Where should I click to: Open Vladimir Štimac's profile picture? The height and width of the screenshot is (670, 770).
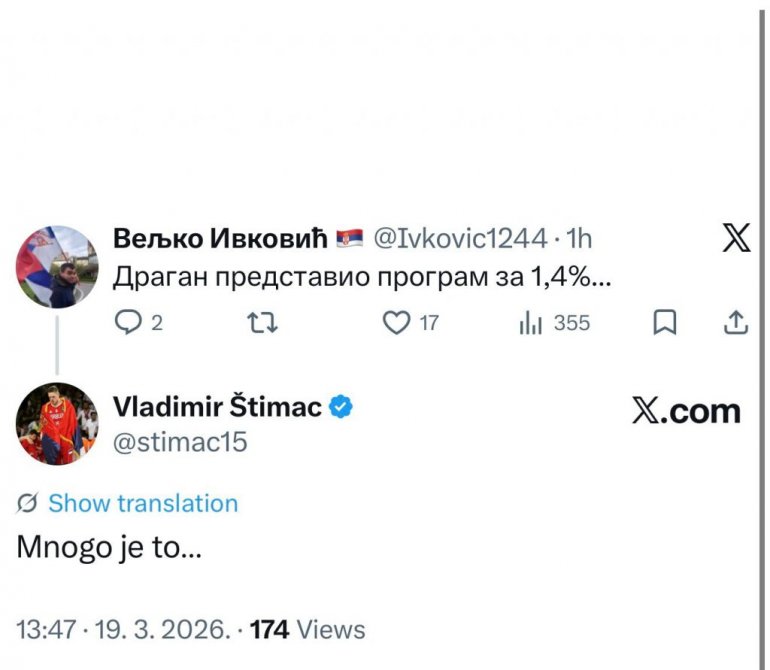click(x=57, y=424)
